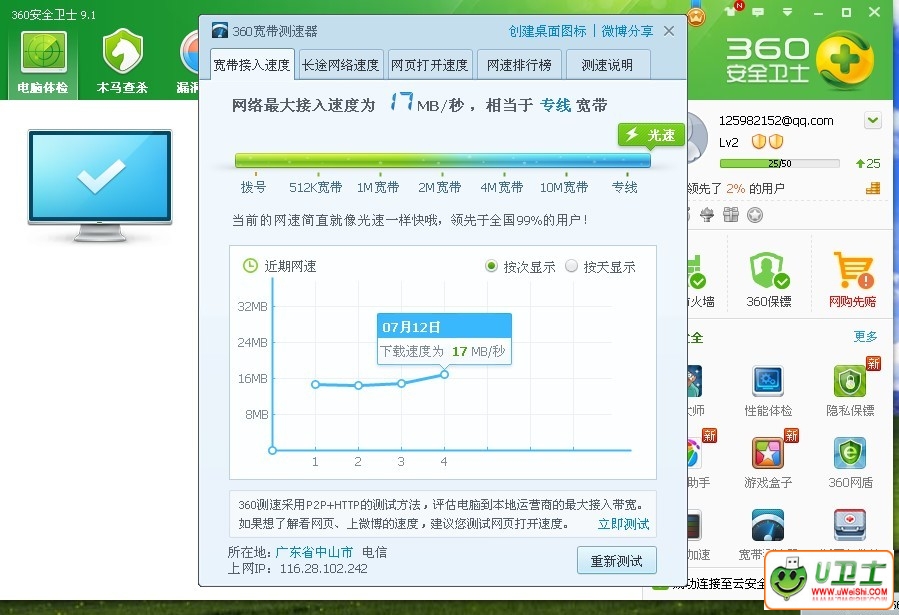Launch the 360网盾 web shield

848,458
